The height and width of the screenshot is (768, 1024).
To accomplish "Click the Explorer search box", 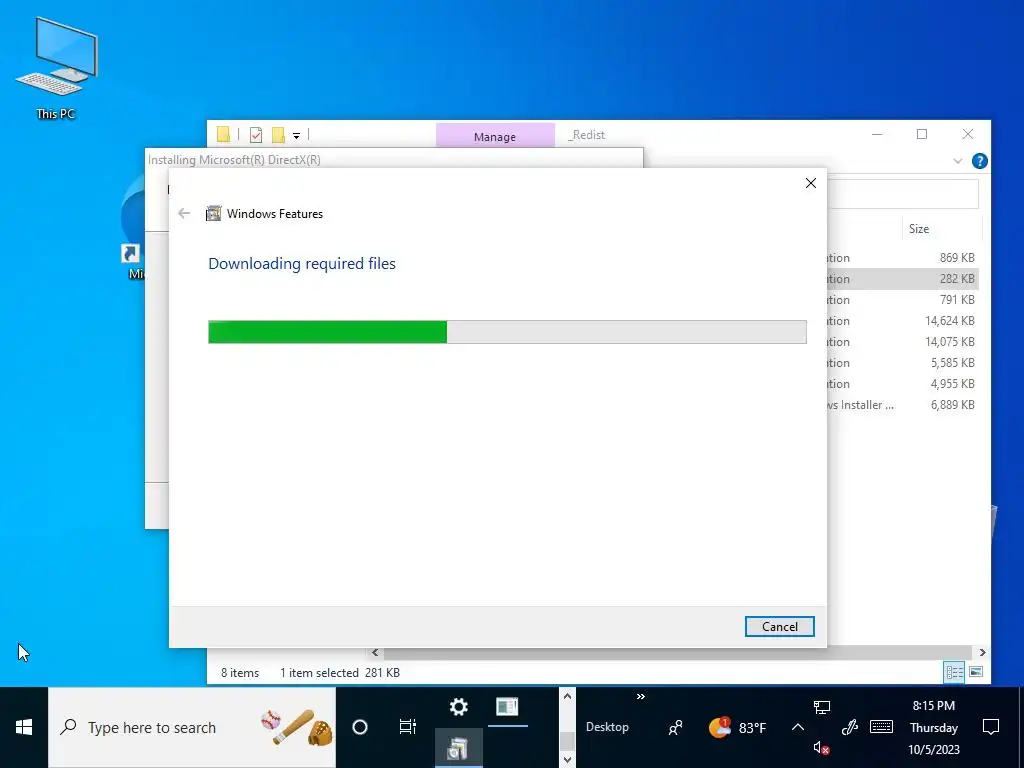I will pos(903,194).
